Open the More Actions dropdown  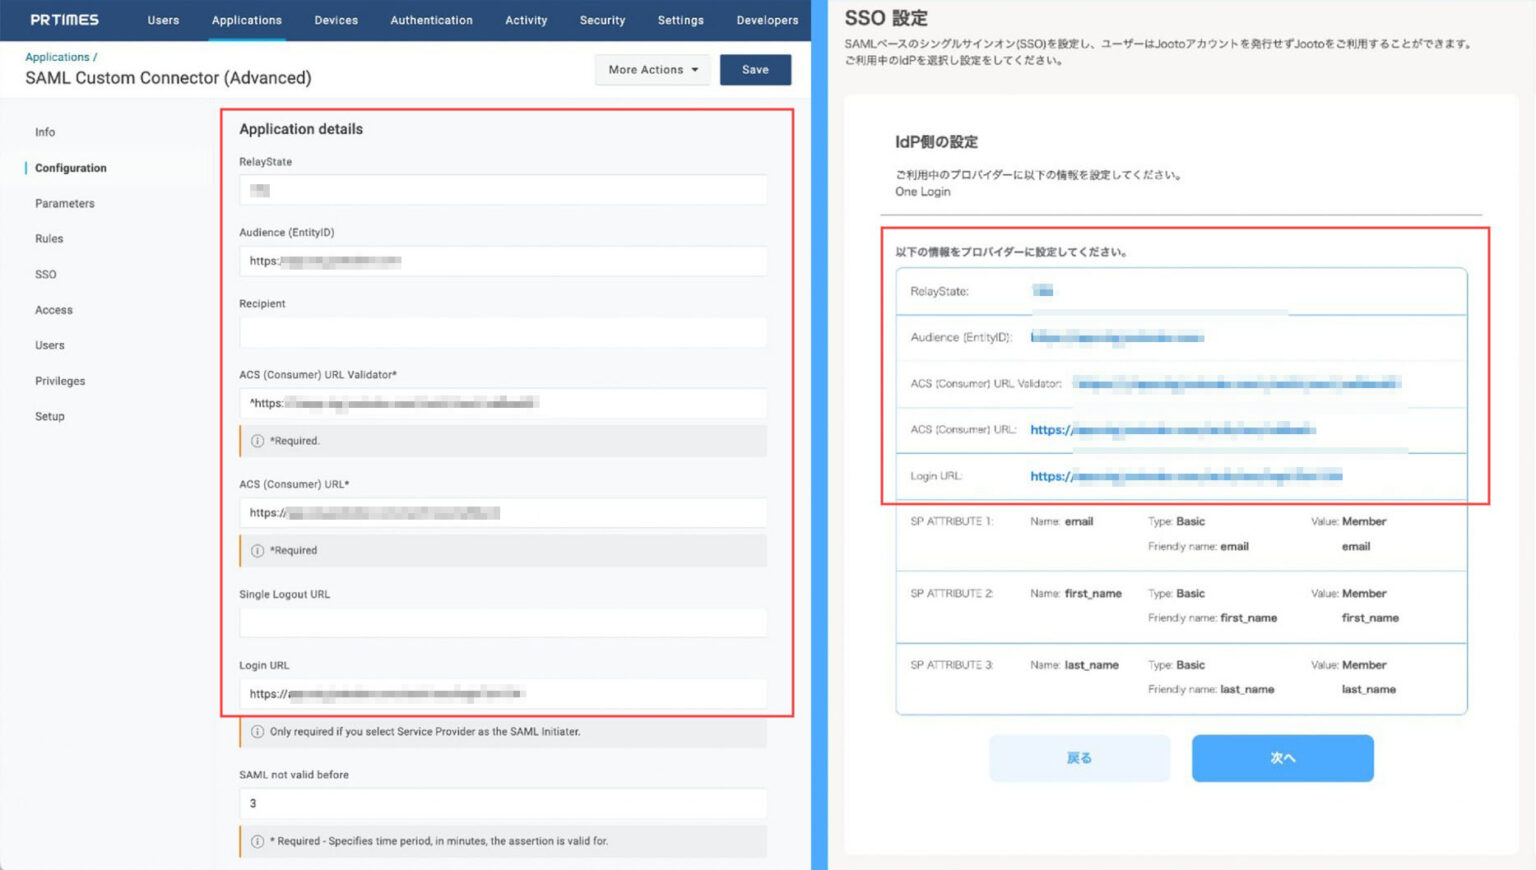652,70
